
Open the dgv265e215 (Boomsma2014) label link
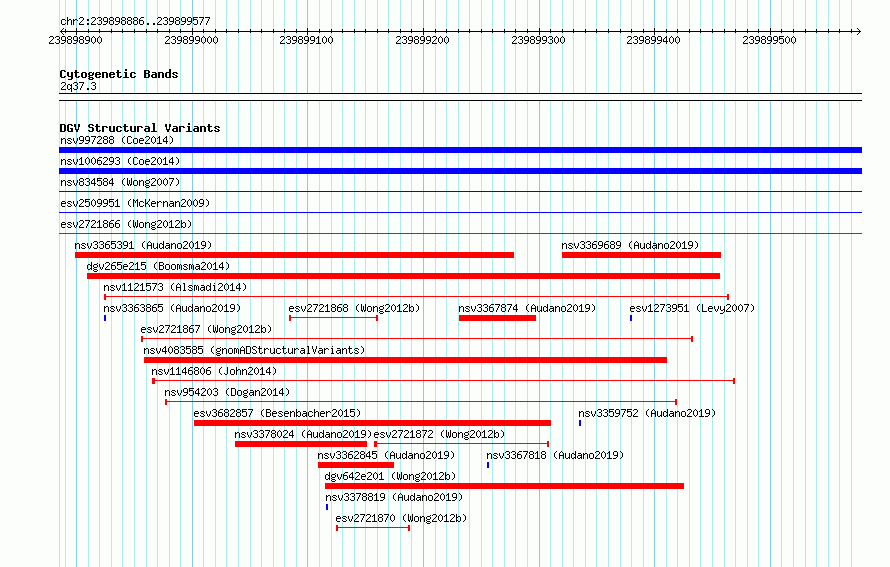(x=158, y=266)
